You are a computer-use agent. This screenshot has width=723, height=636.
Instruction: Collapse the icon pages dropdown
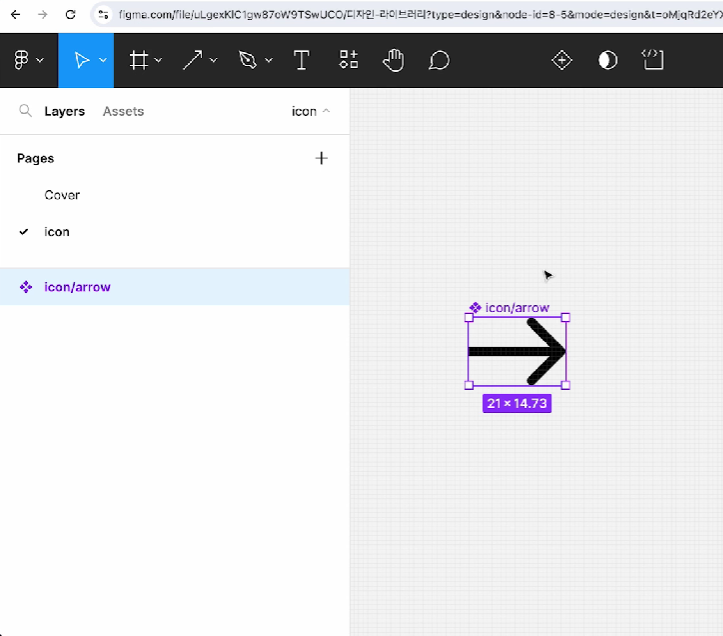tap(311, 111)
